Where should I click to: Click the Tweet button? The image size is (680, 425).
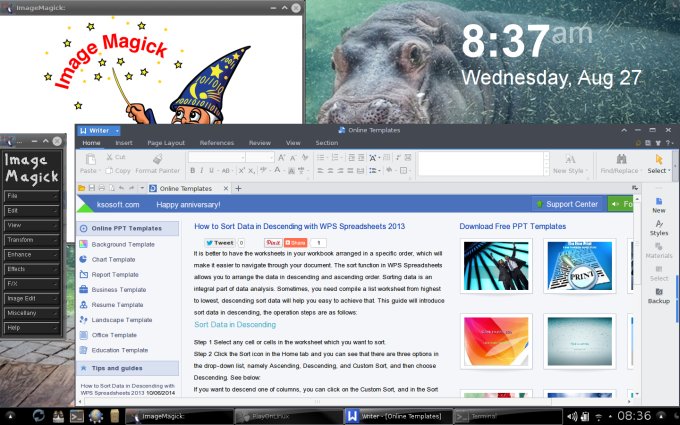click(x=220, y=243)
